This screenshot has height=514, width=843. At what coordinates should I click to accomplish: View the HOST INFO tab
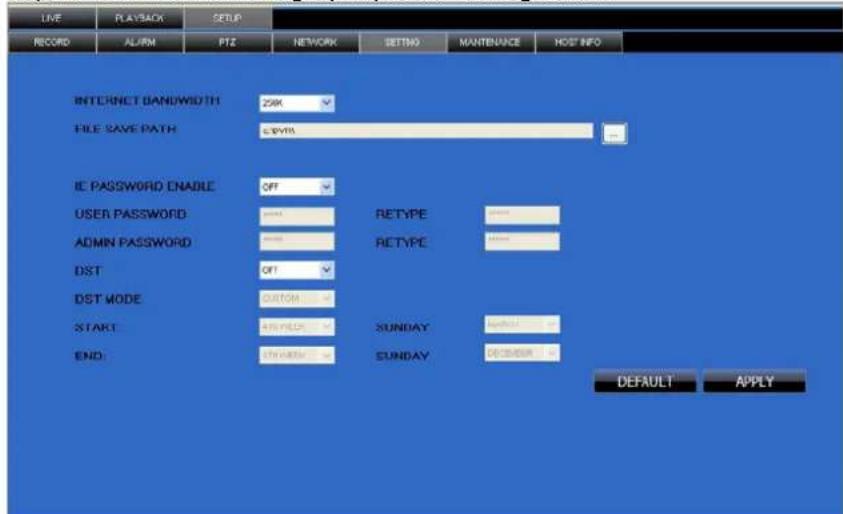578,42
